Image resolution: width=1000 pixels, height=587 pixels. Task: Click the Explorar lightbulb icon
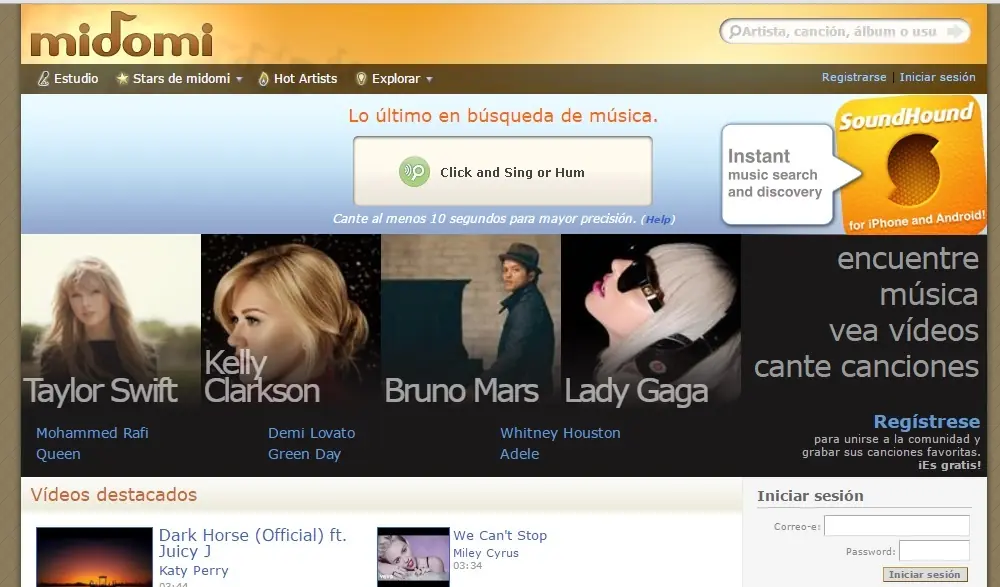[361, 78]
